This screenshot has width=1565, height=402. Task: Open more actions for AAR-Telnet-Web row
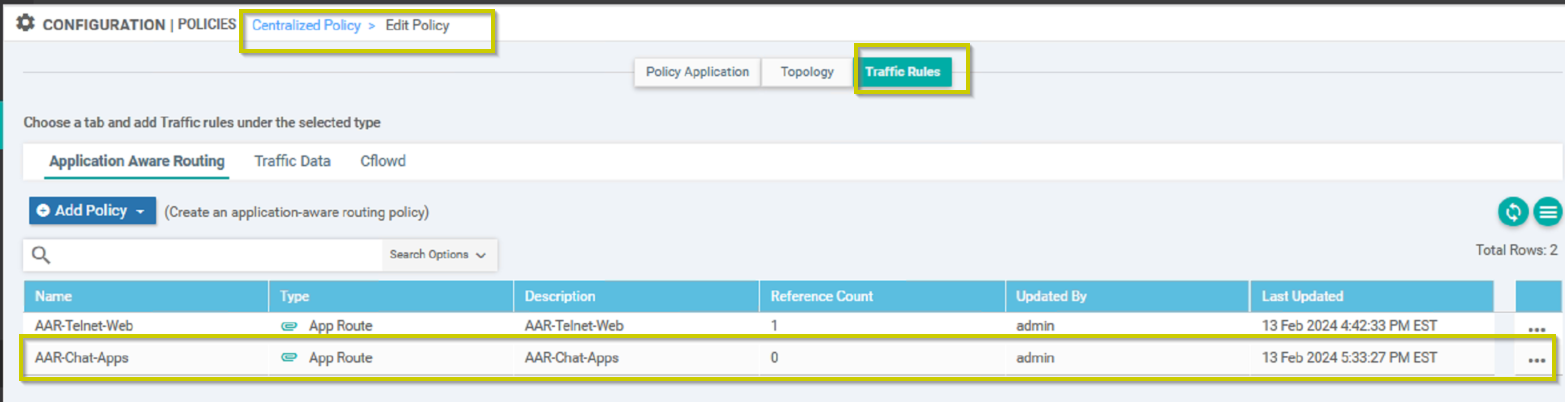[1537, 328]
